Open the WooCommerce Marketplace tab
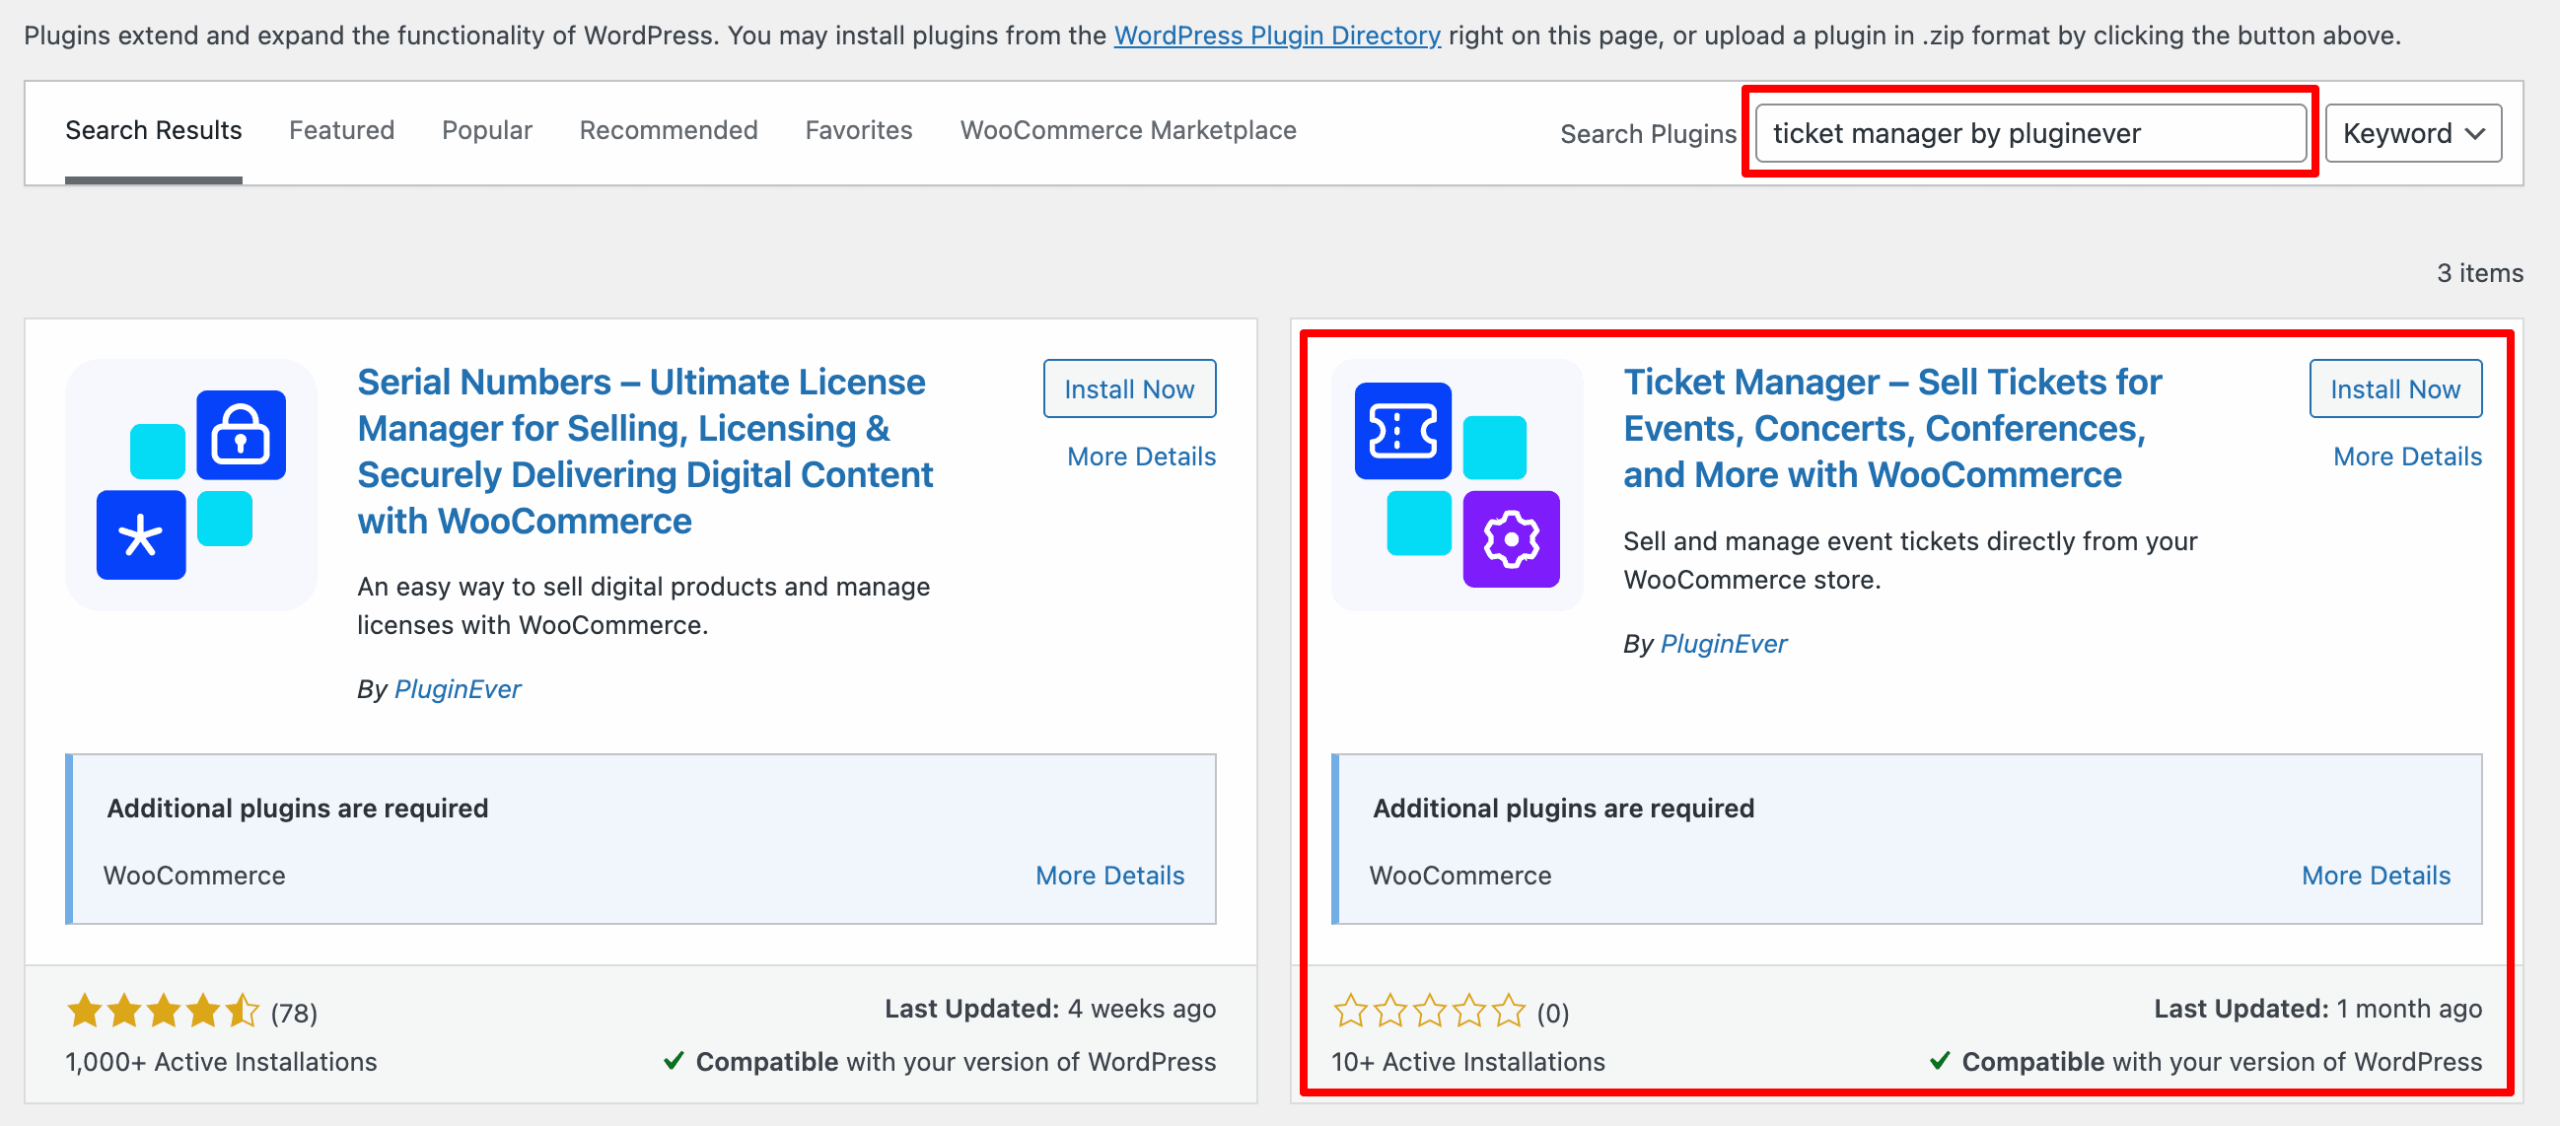 [x=1128, y=130]
